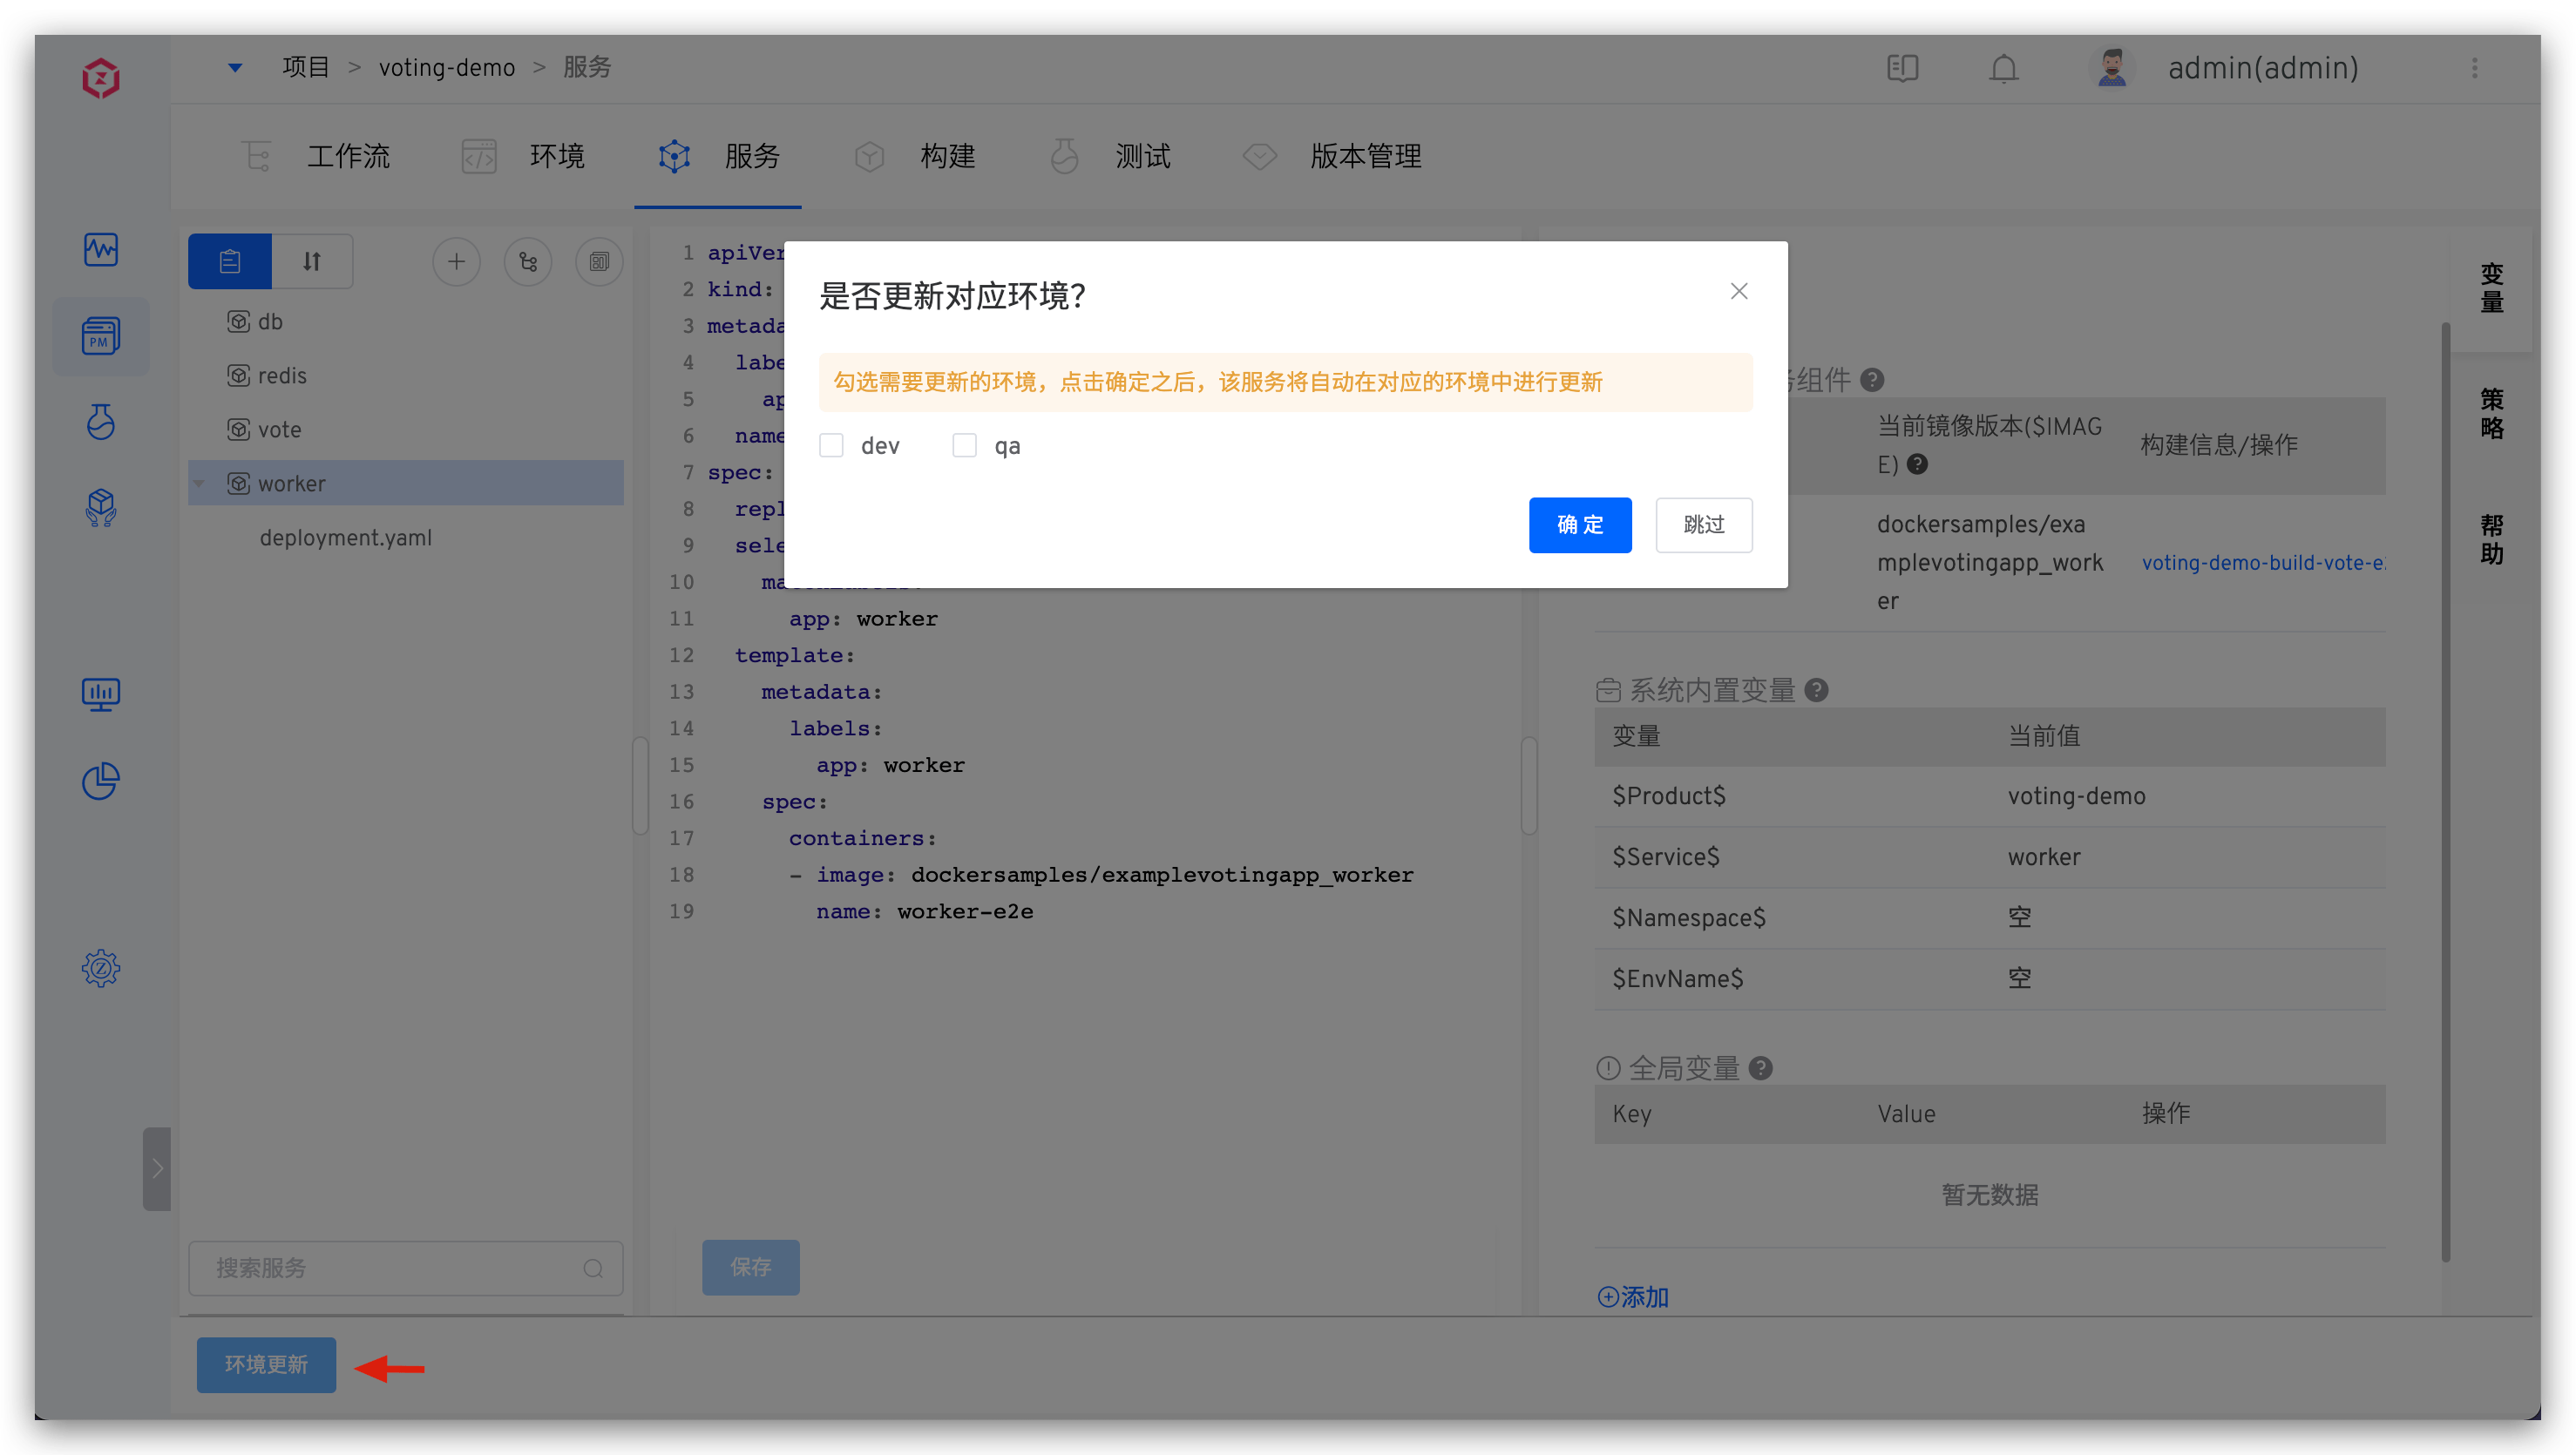The width and height of the screenshot is (2576, 1455).
Task: Click the 确定 button in the dialog
Action: tap(1580, 525)
